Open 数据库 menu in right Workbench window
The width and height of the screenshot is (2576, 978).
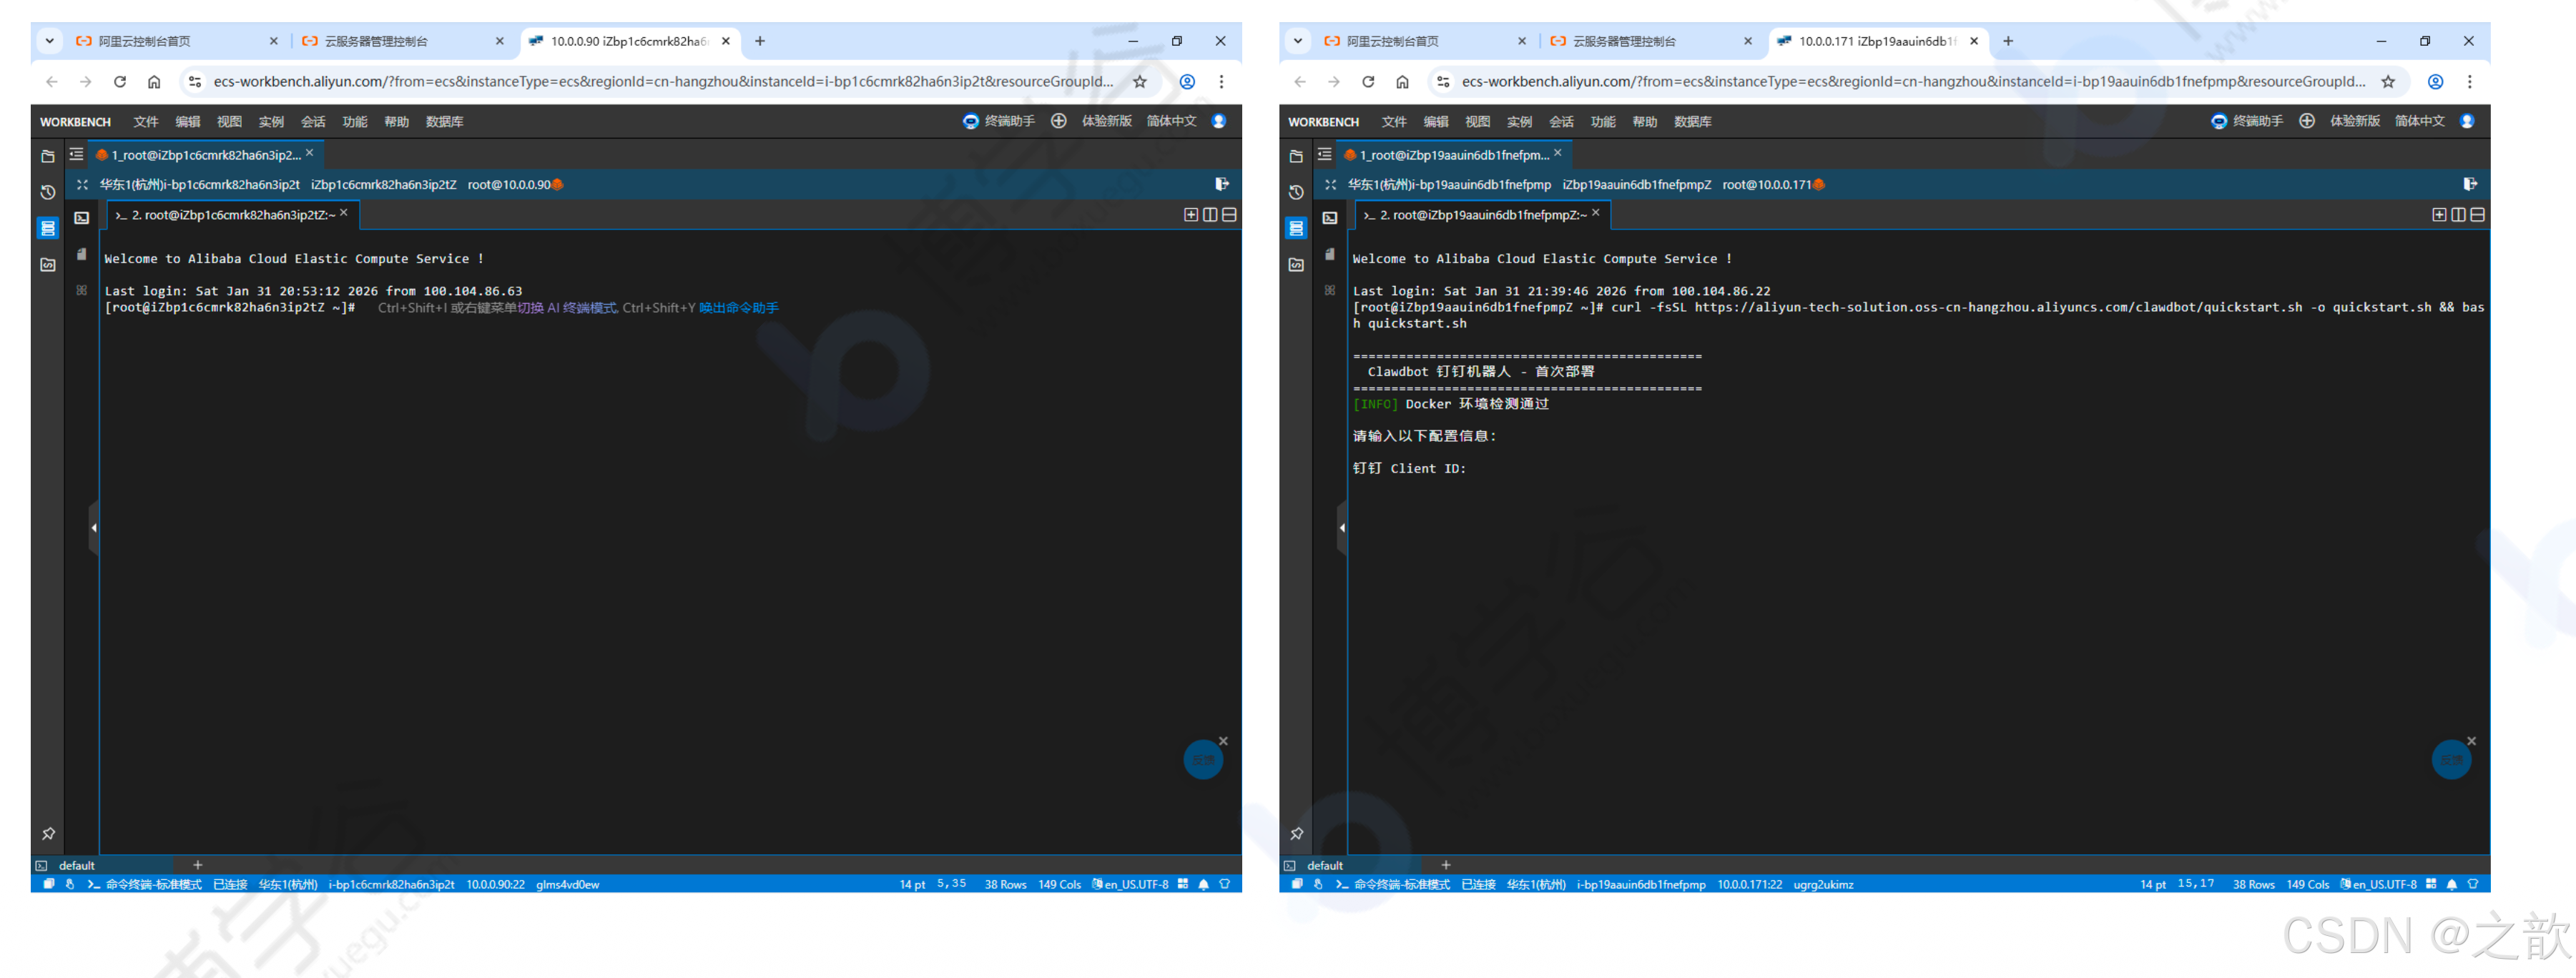click(x=1692, y=122)
